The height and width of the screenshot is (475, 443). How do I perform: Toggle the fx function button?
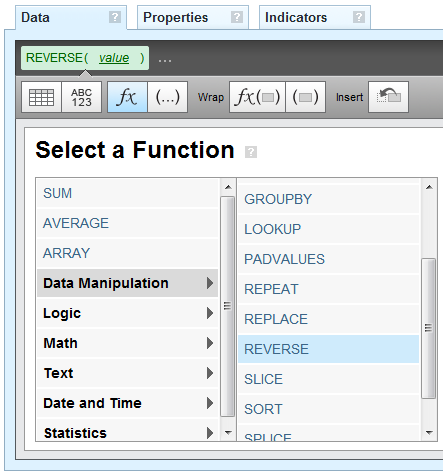point(127,97)
